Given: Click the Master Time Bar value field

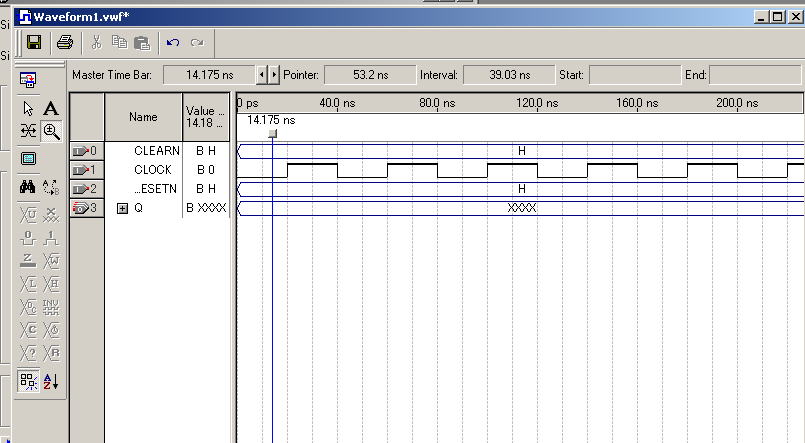Looking at the screenshot, I should pyautogui.click(x=209, y=75).
